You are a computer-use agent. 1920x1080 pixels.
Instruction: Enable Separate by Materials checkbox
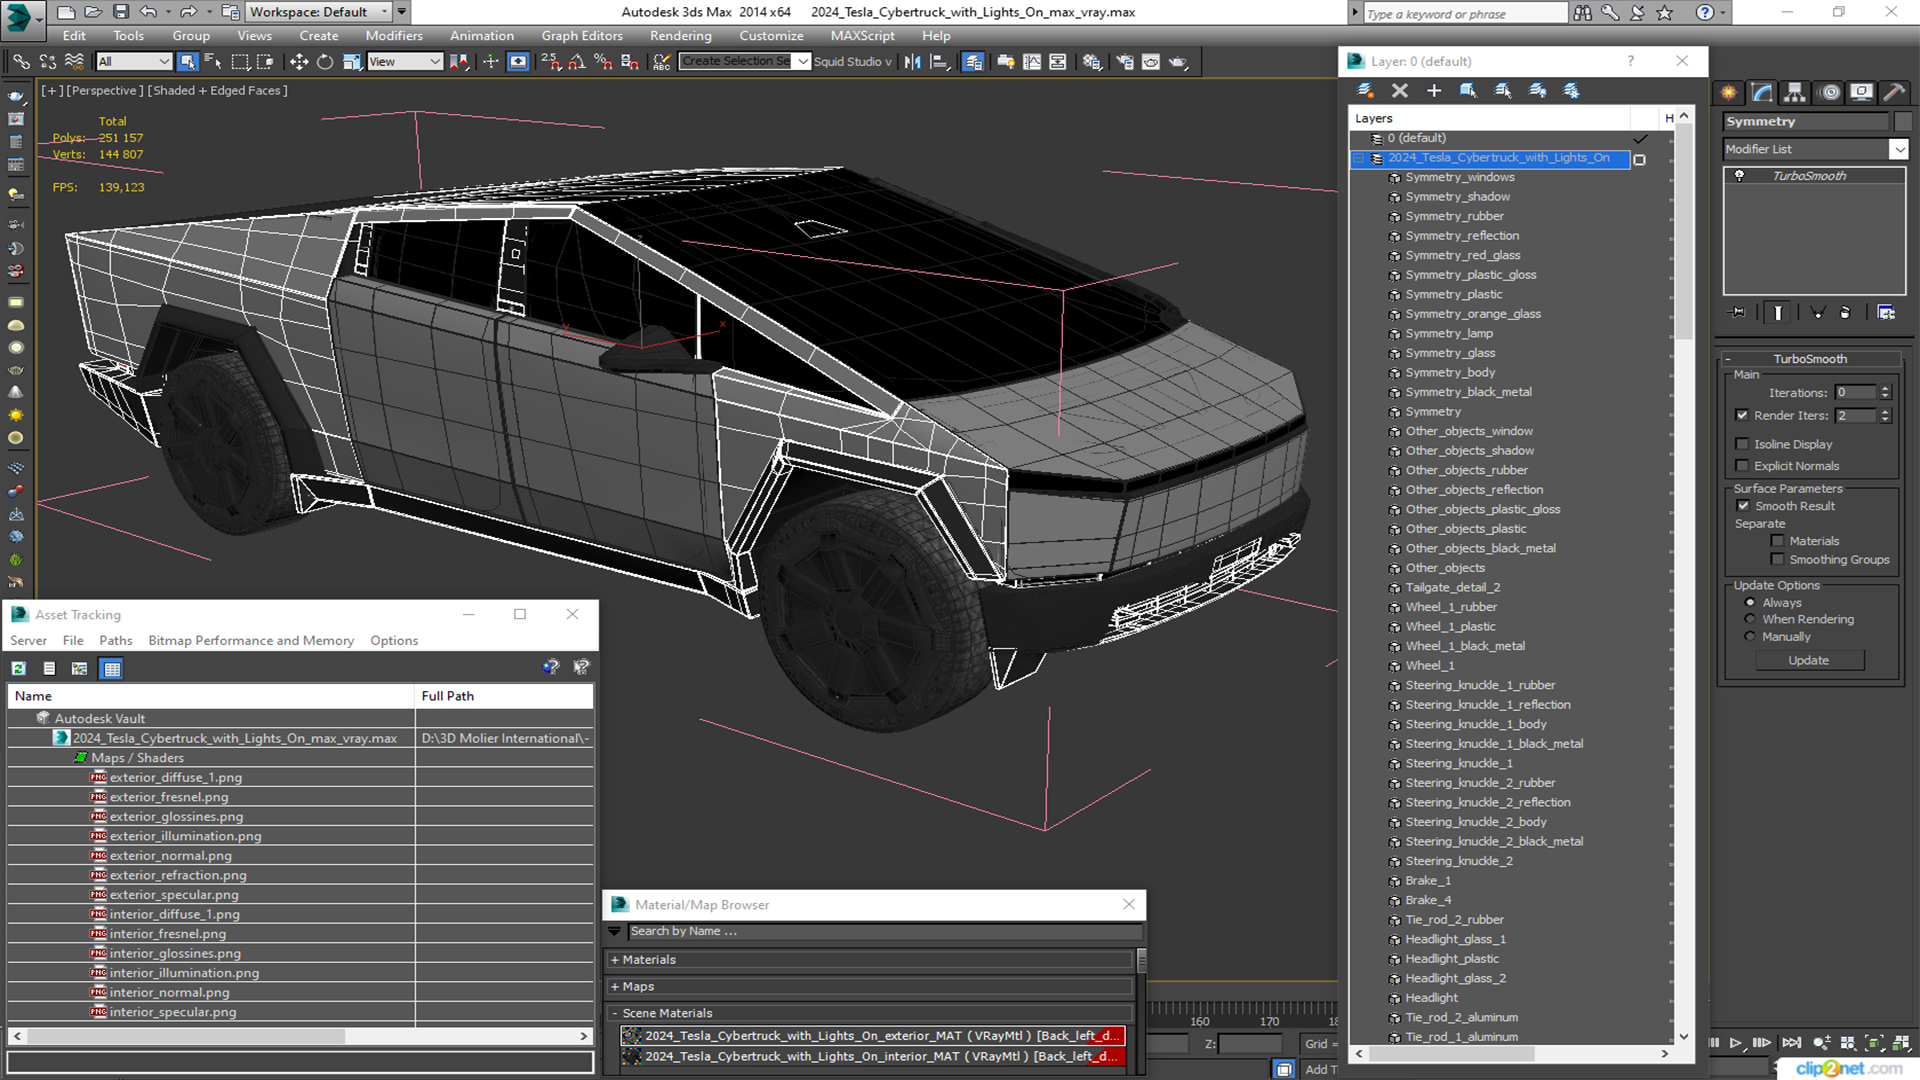point(1777,541)
